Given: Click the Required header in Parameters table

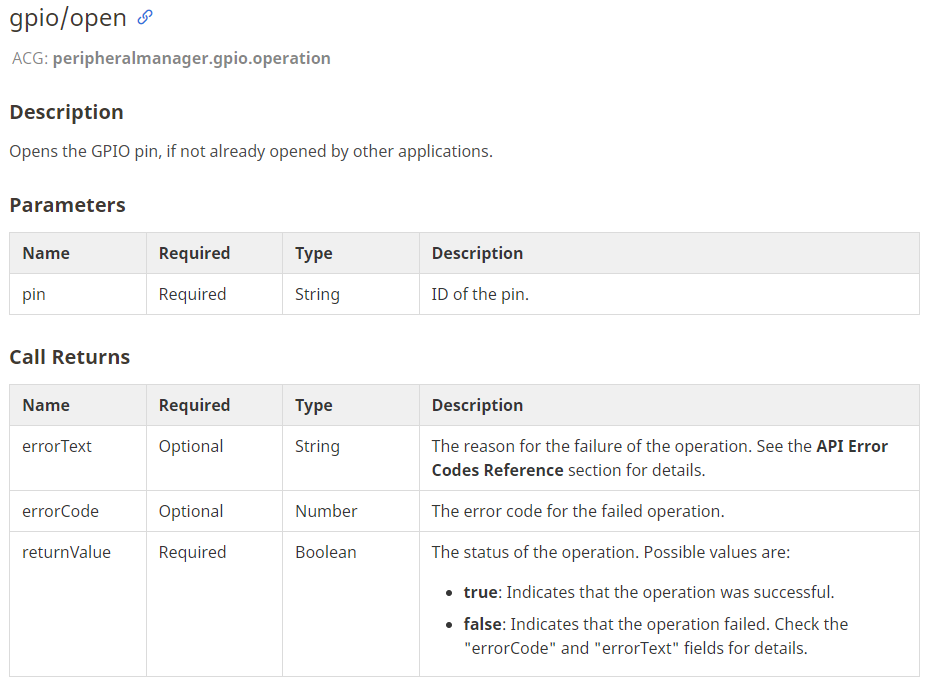Looking at the screenshot, I should 194,253.
